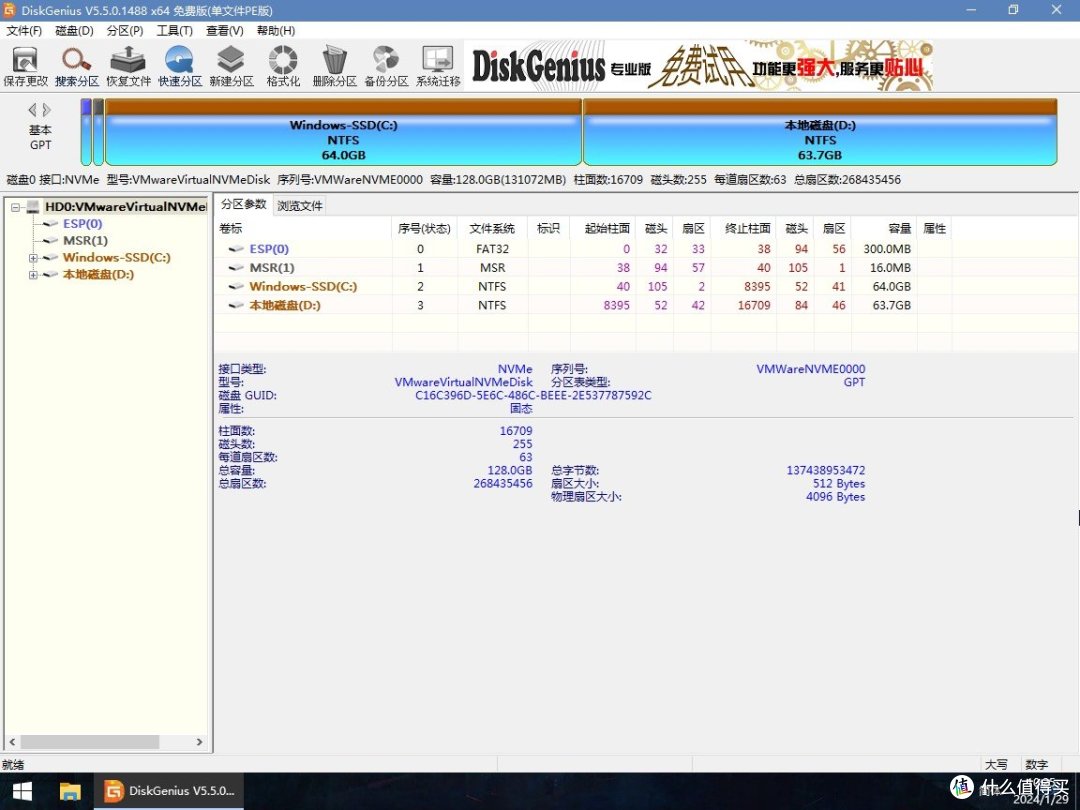Click the Format (格式化) toolbar icon

coord(283,67)
